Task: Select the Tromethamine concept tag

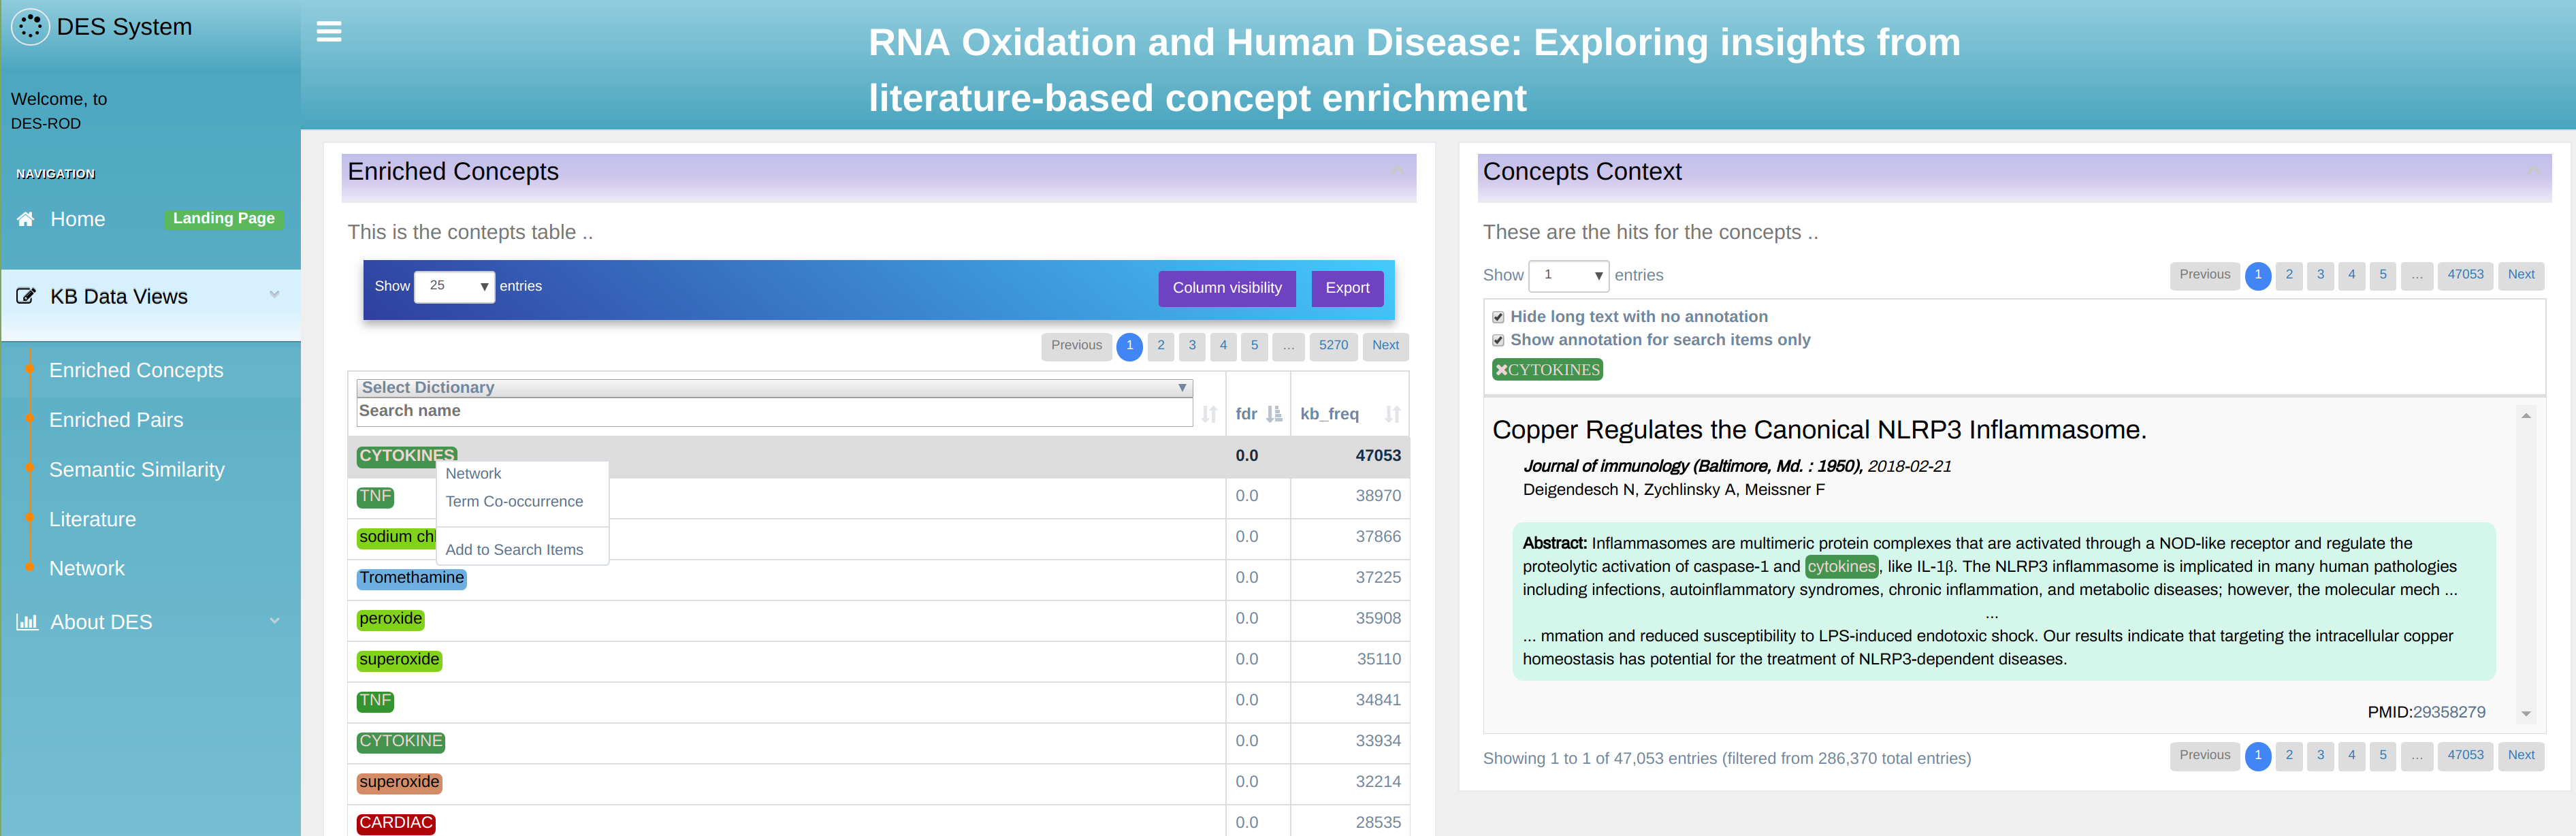Action: pos(412,578)
